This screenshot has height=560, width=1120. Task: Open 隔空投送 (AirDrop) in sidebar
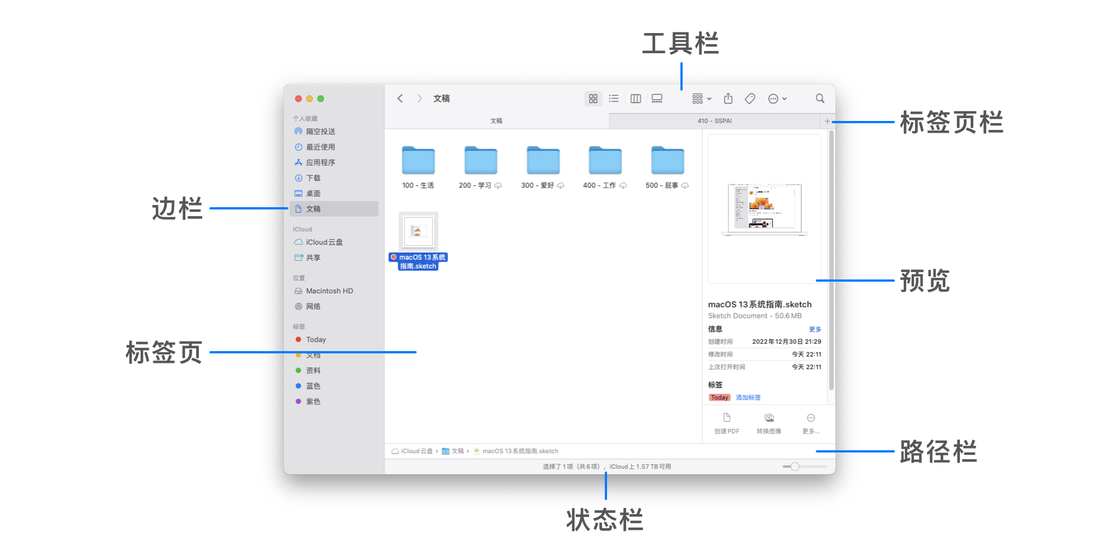pyautogui.click(x=320, y=132)
